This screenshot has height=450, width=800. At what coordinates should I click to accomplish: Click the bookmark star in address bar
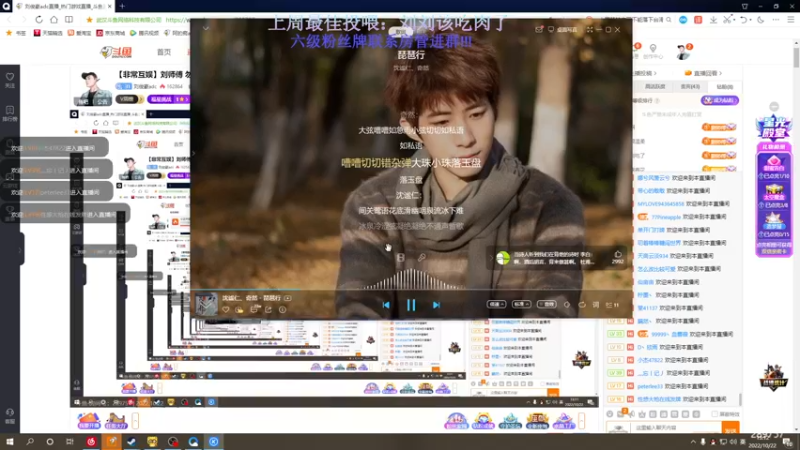(x=89, y=19)
